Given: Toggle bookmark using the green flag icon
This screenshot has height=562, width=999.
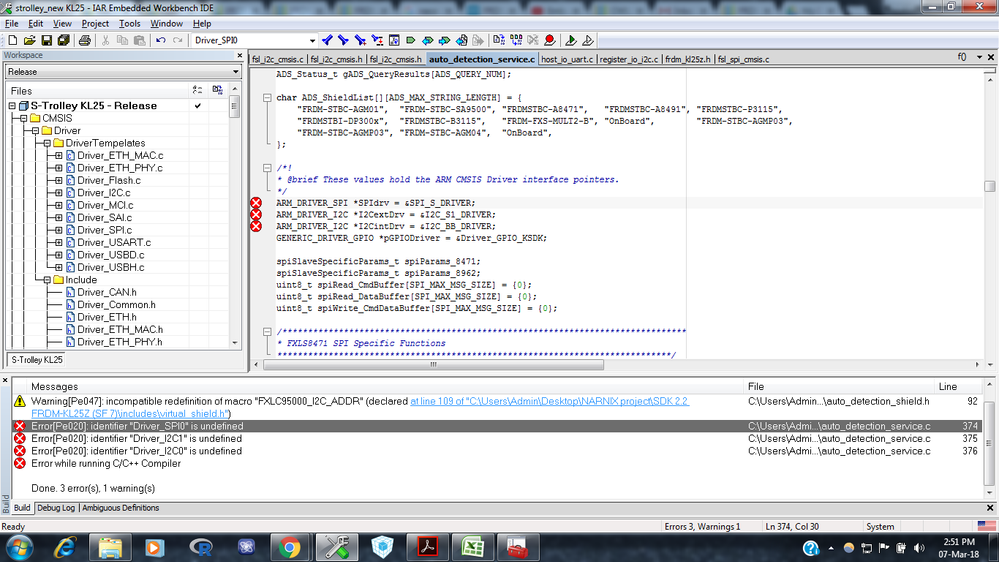Looking at the screenshot, I should (411, 40).
